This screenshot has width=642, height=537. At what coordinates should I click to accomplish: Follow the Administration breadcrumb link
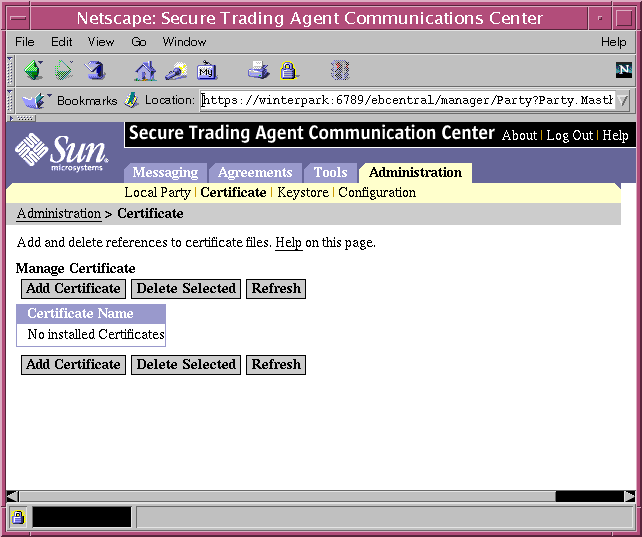coord(59,214)
